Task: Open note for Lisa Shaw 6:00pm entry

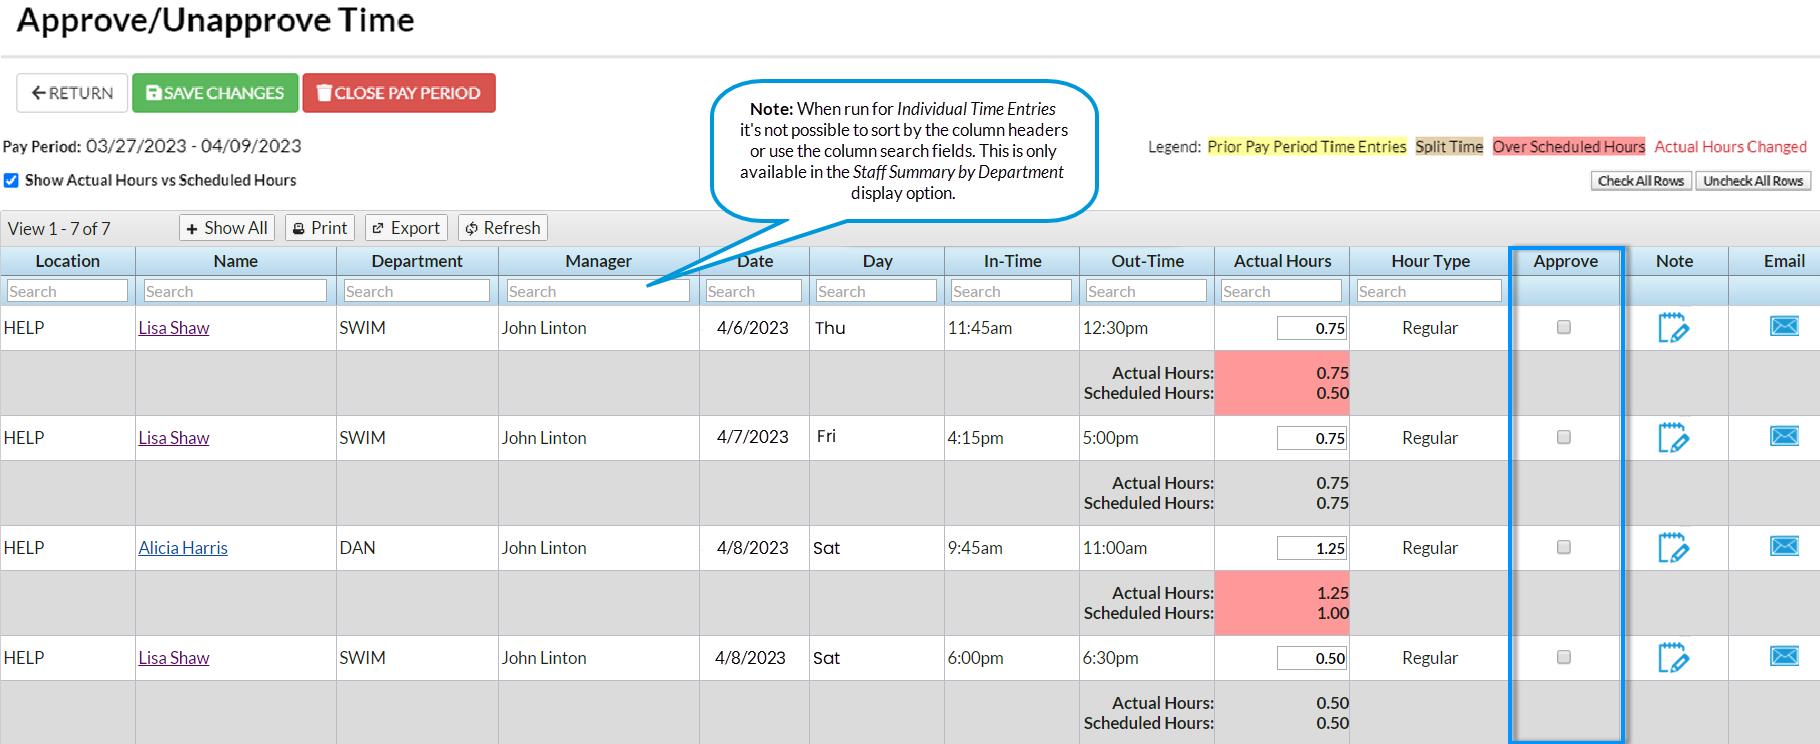Action: point(1673,658)
